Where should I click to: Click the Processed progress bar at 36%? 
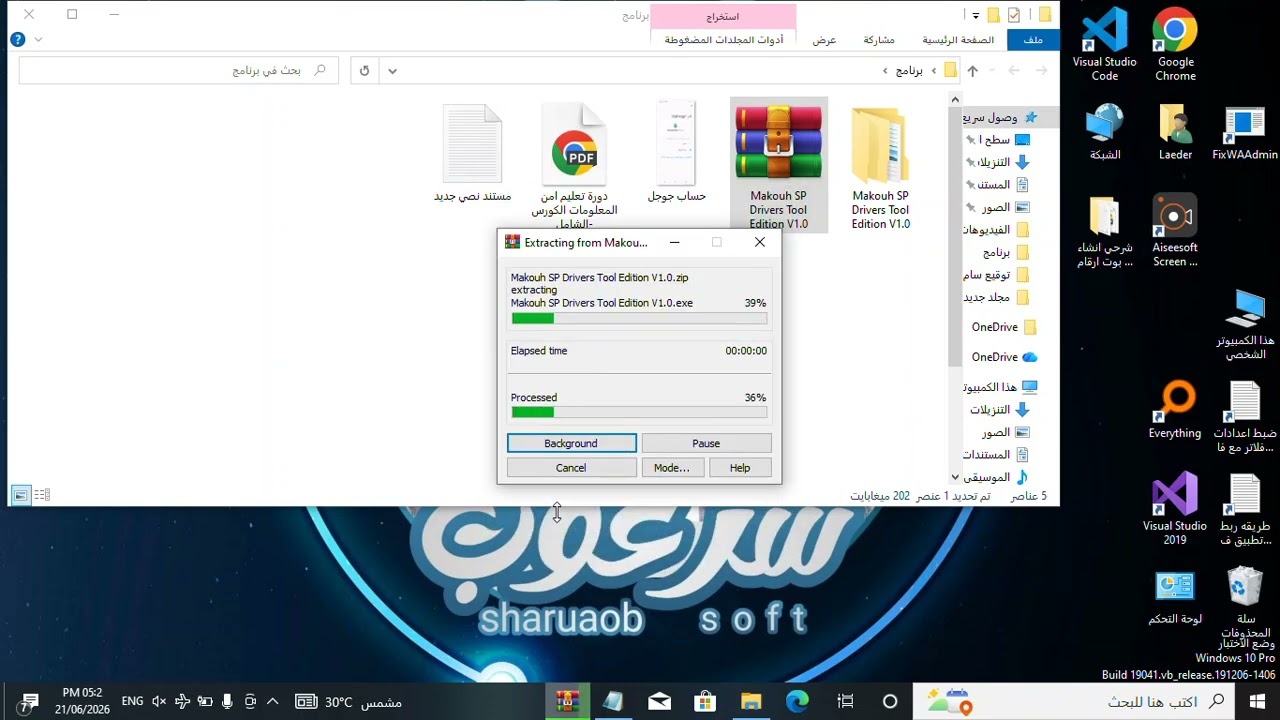point(639,412)
